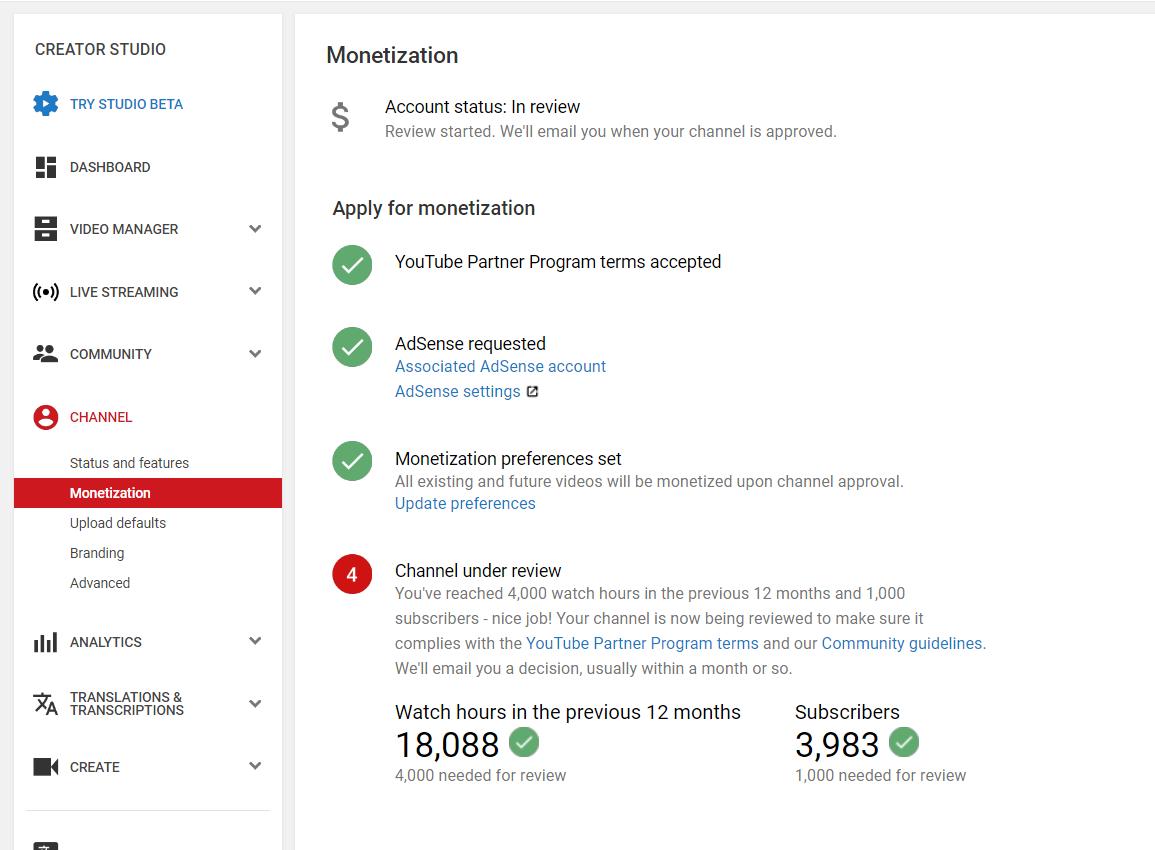Click the Dashboard grid icon

point(46,167)
